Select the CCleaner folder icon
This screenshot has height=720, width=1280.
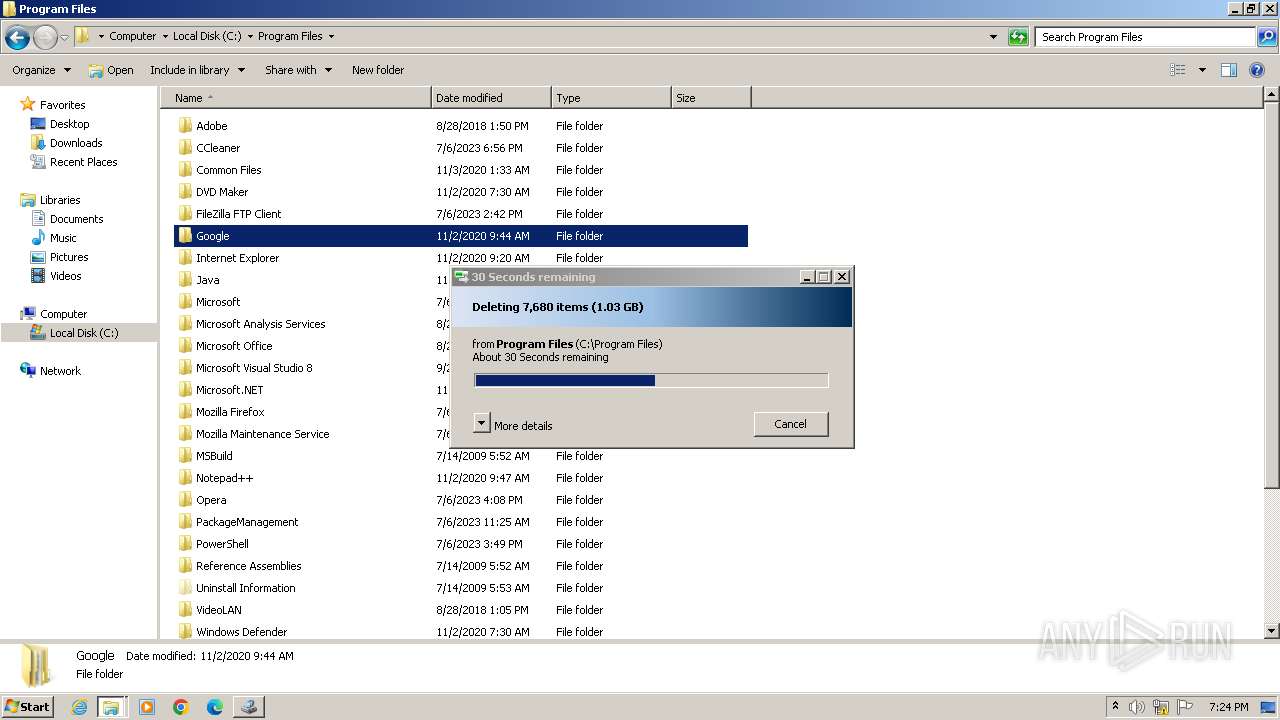(185, 148)
